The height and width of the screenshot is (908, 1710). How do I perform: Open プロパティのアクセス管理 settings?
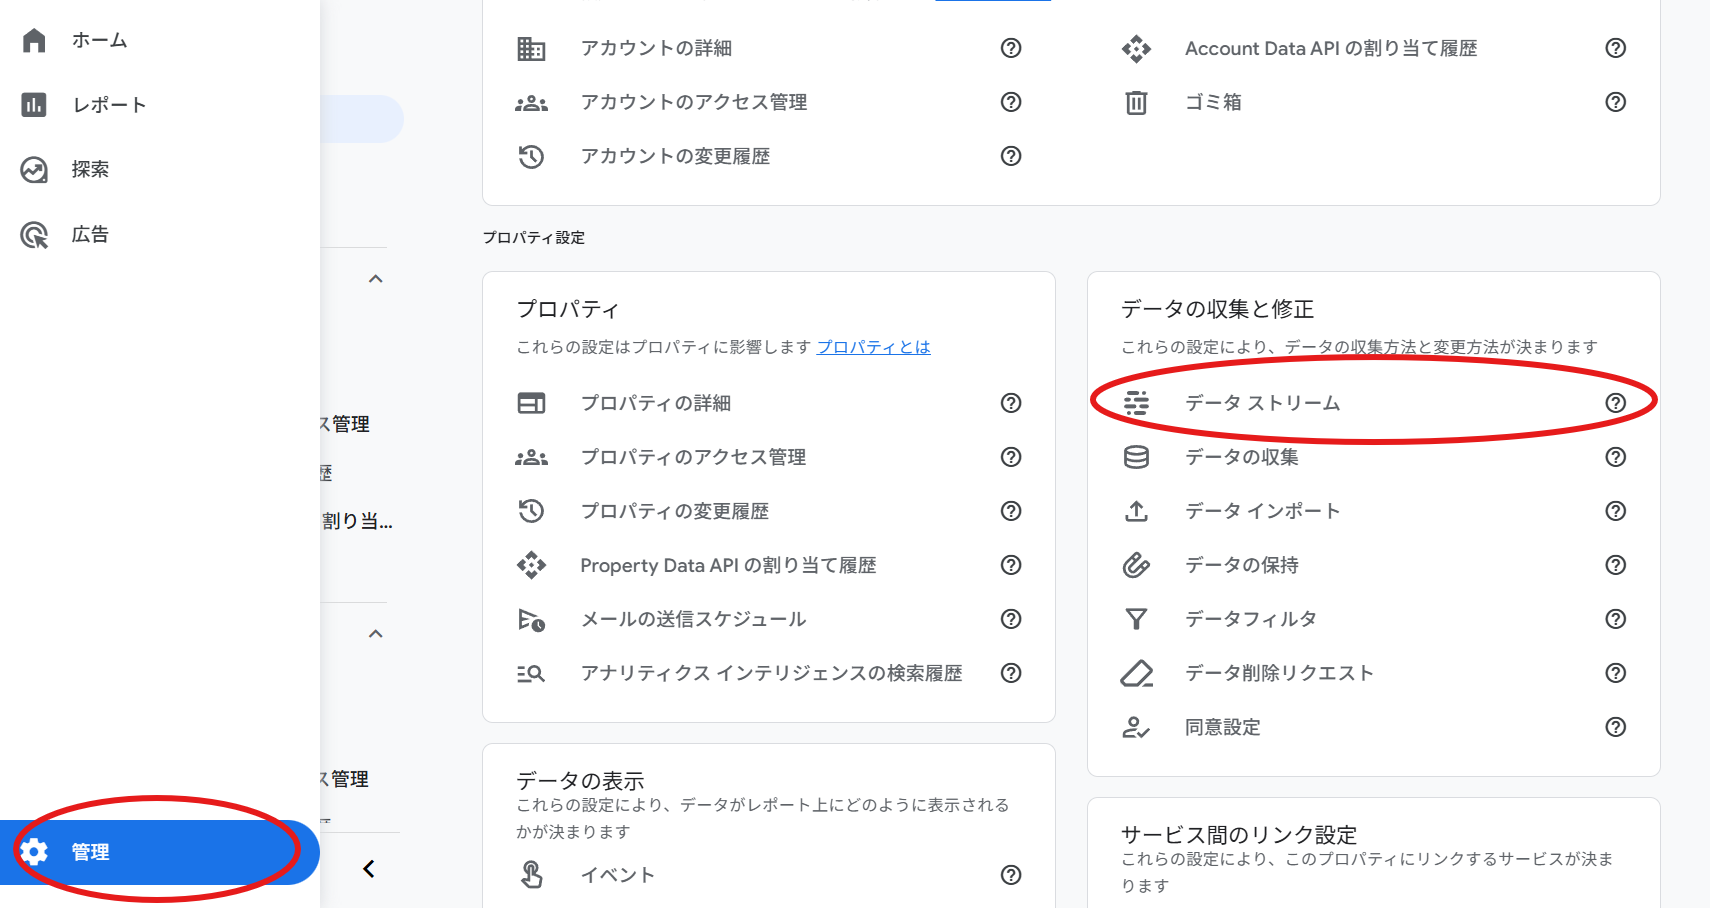[693, 457]
